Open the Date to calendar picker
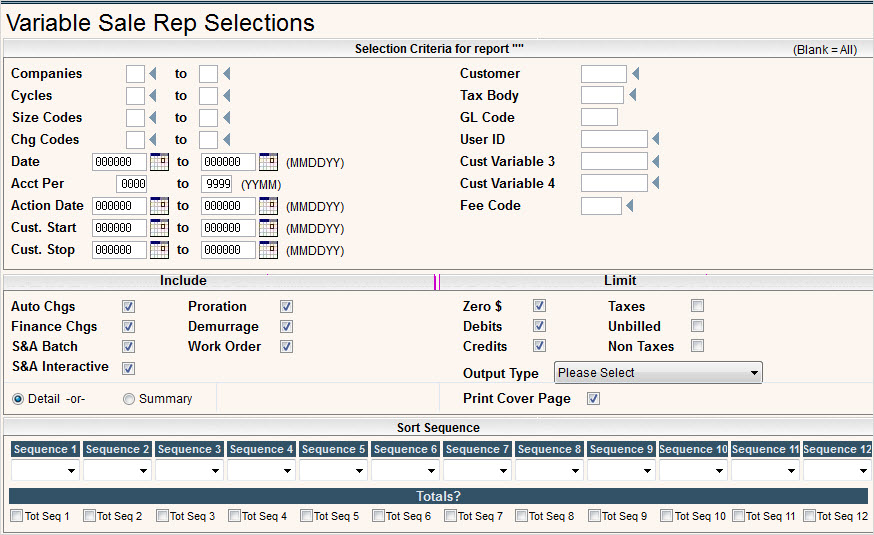 [268, 162]
